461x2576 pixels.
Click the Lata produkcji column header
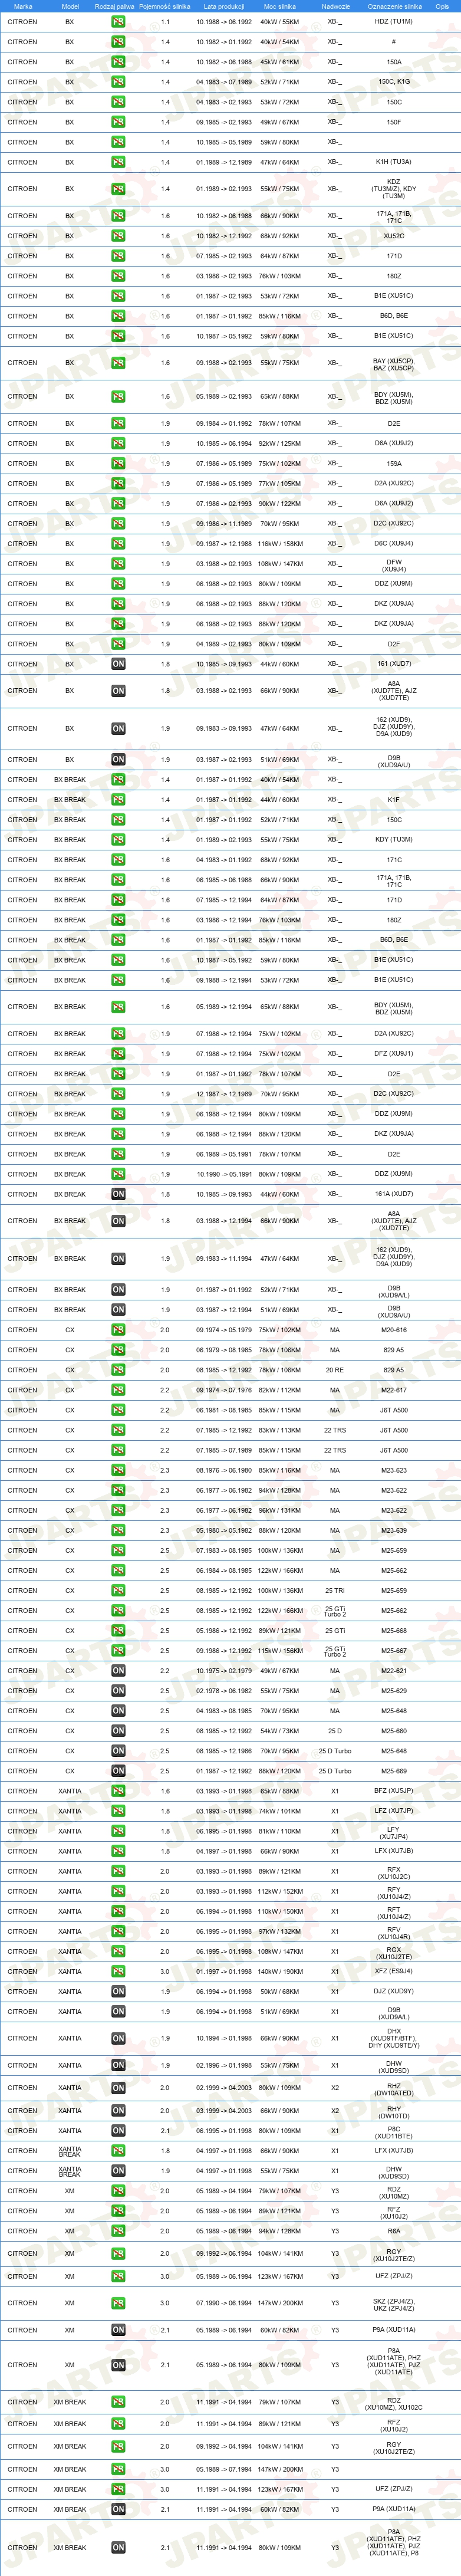223,6
